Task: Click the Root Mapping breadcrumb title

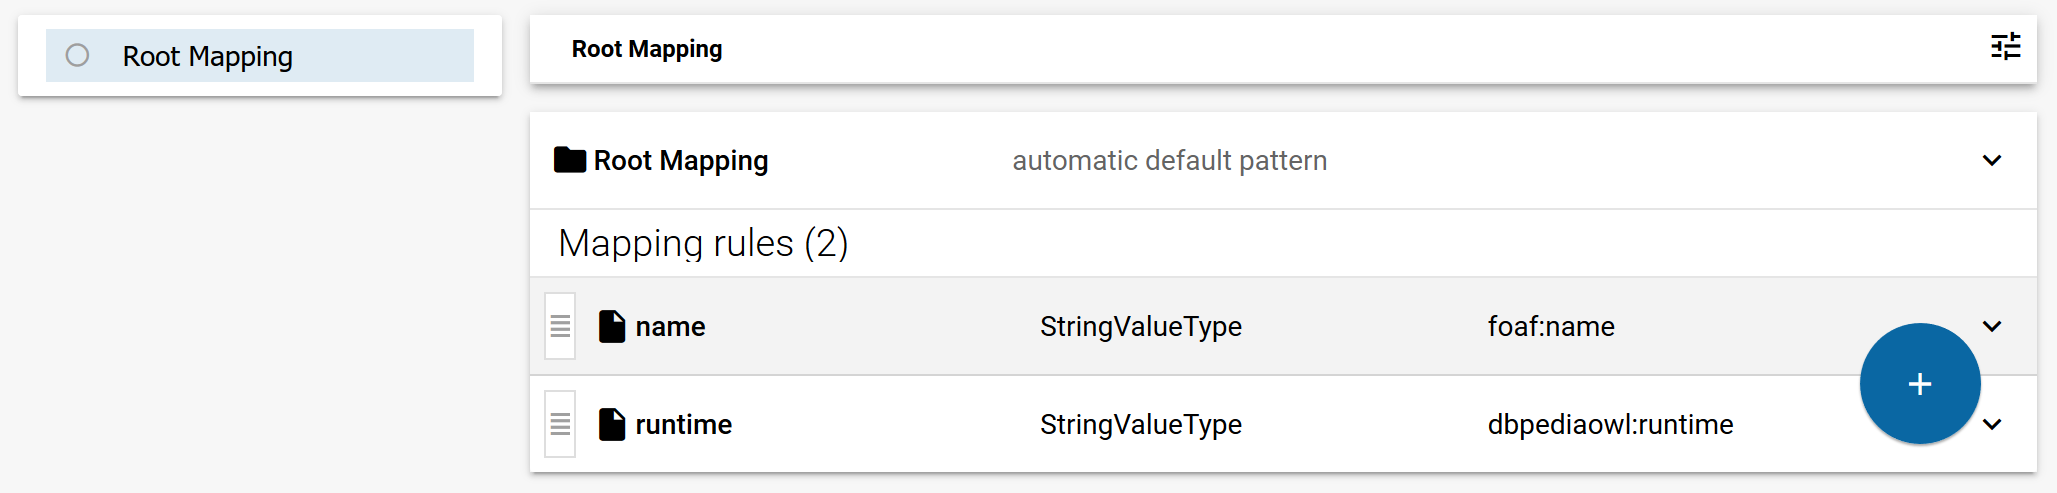Action: point(646,49)
